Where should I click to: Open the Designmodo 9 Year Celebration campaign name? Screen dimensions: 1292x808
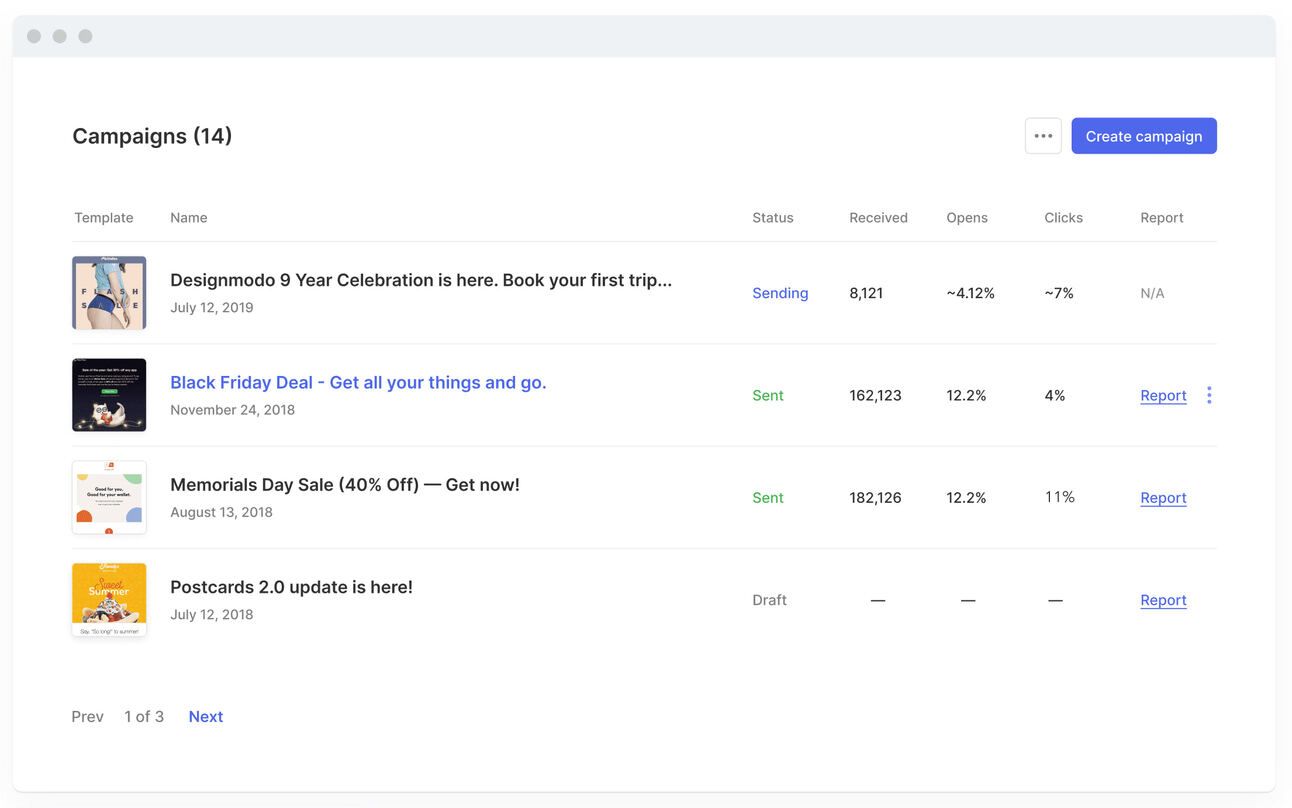(420, 280)
